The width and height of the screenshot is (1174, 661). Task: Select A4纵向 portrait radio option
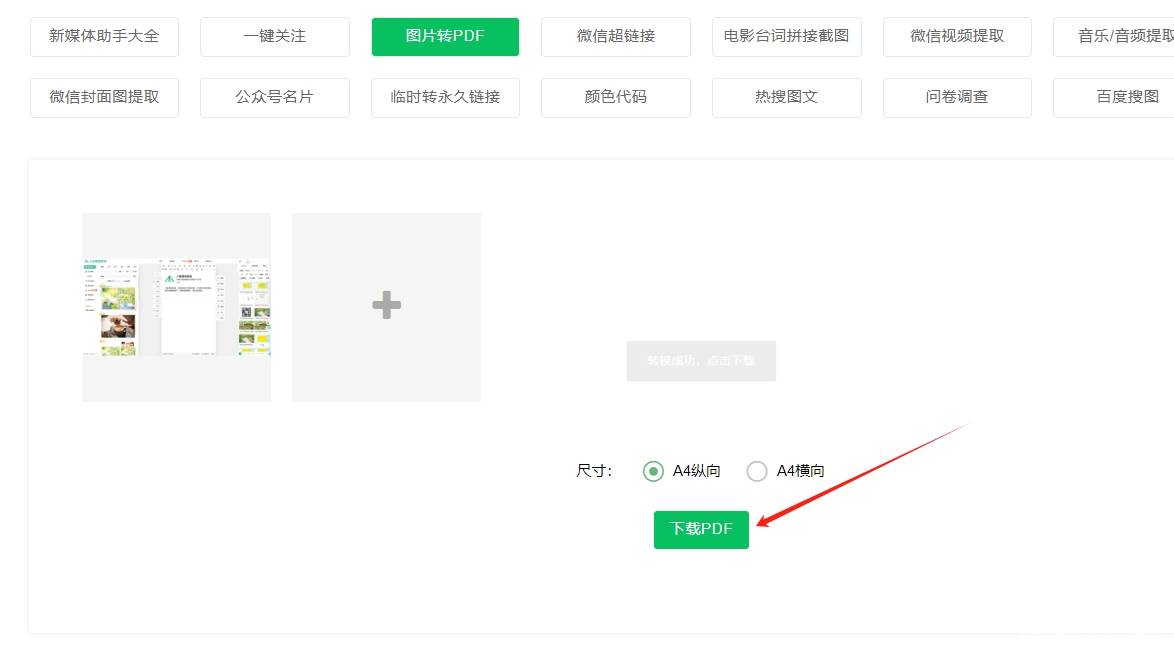pos(654,471)
